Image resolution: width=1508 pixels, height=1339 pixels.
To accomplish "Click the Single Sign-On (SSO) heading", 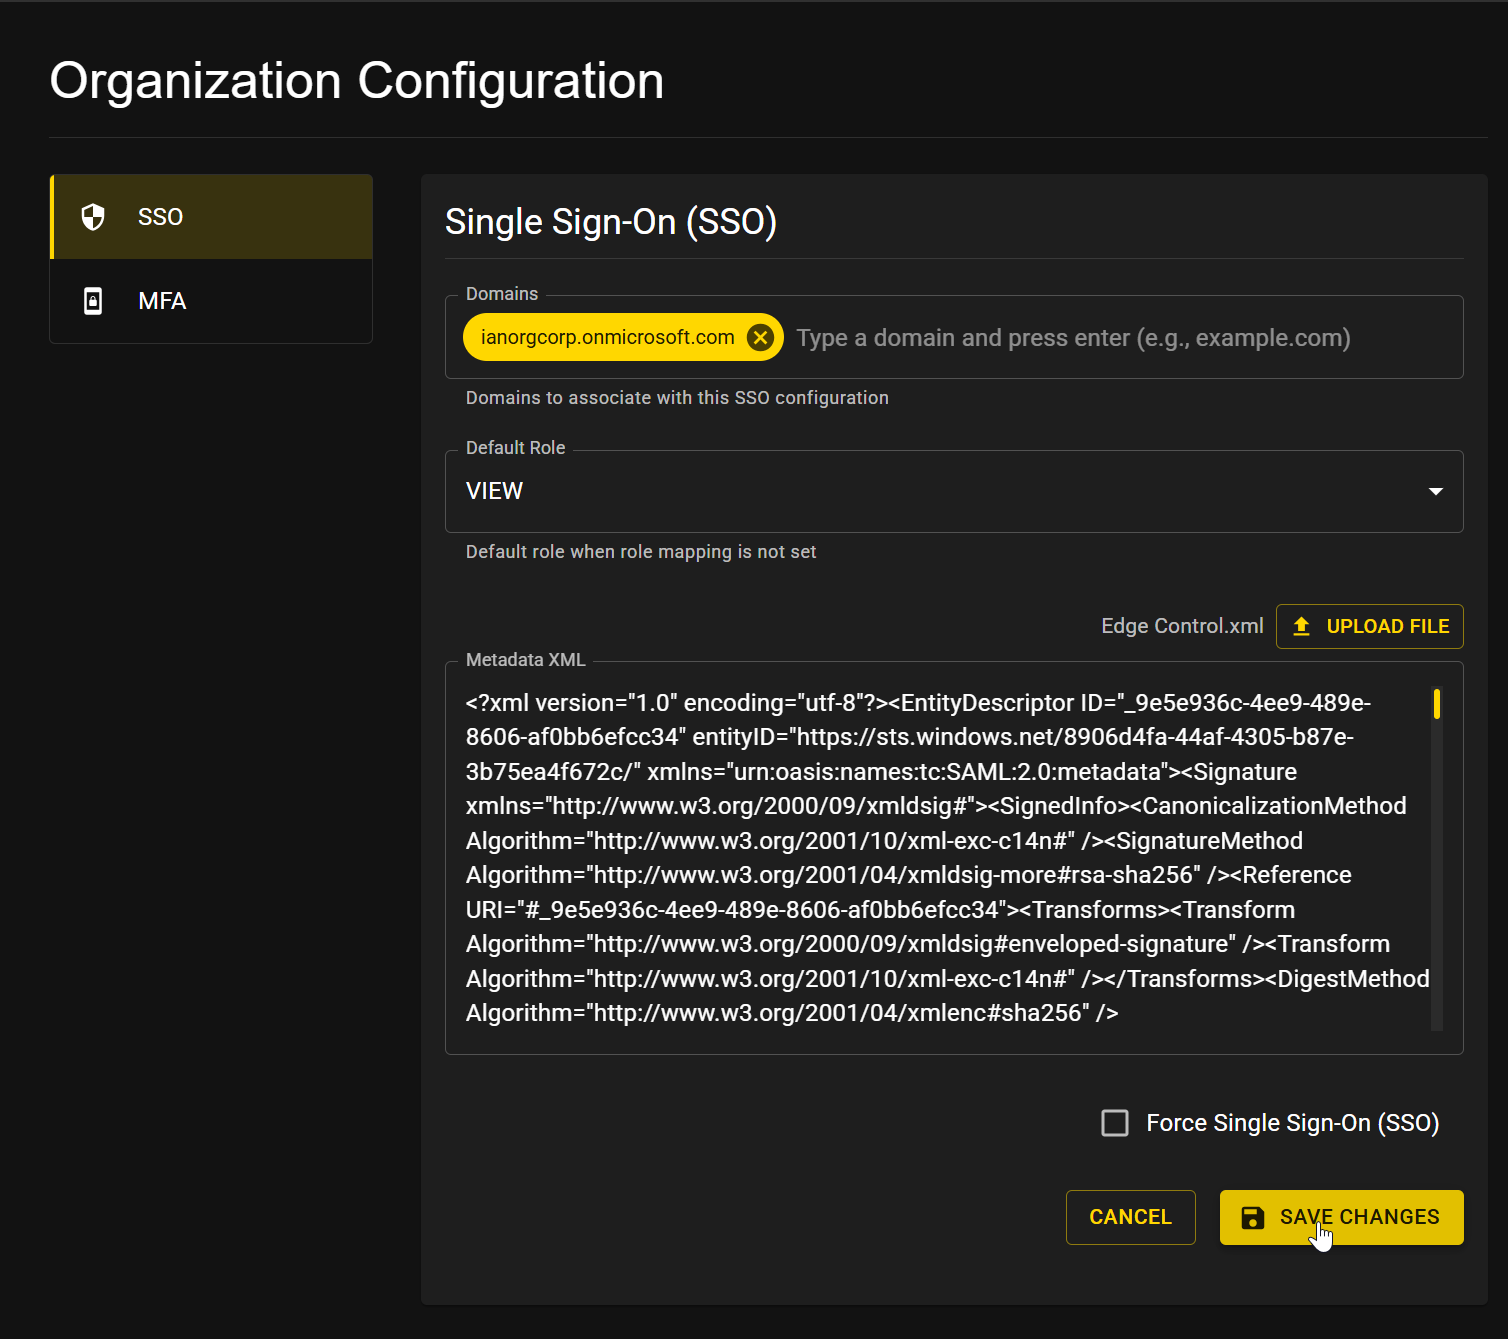I will [611, 222].
